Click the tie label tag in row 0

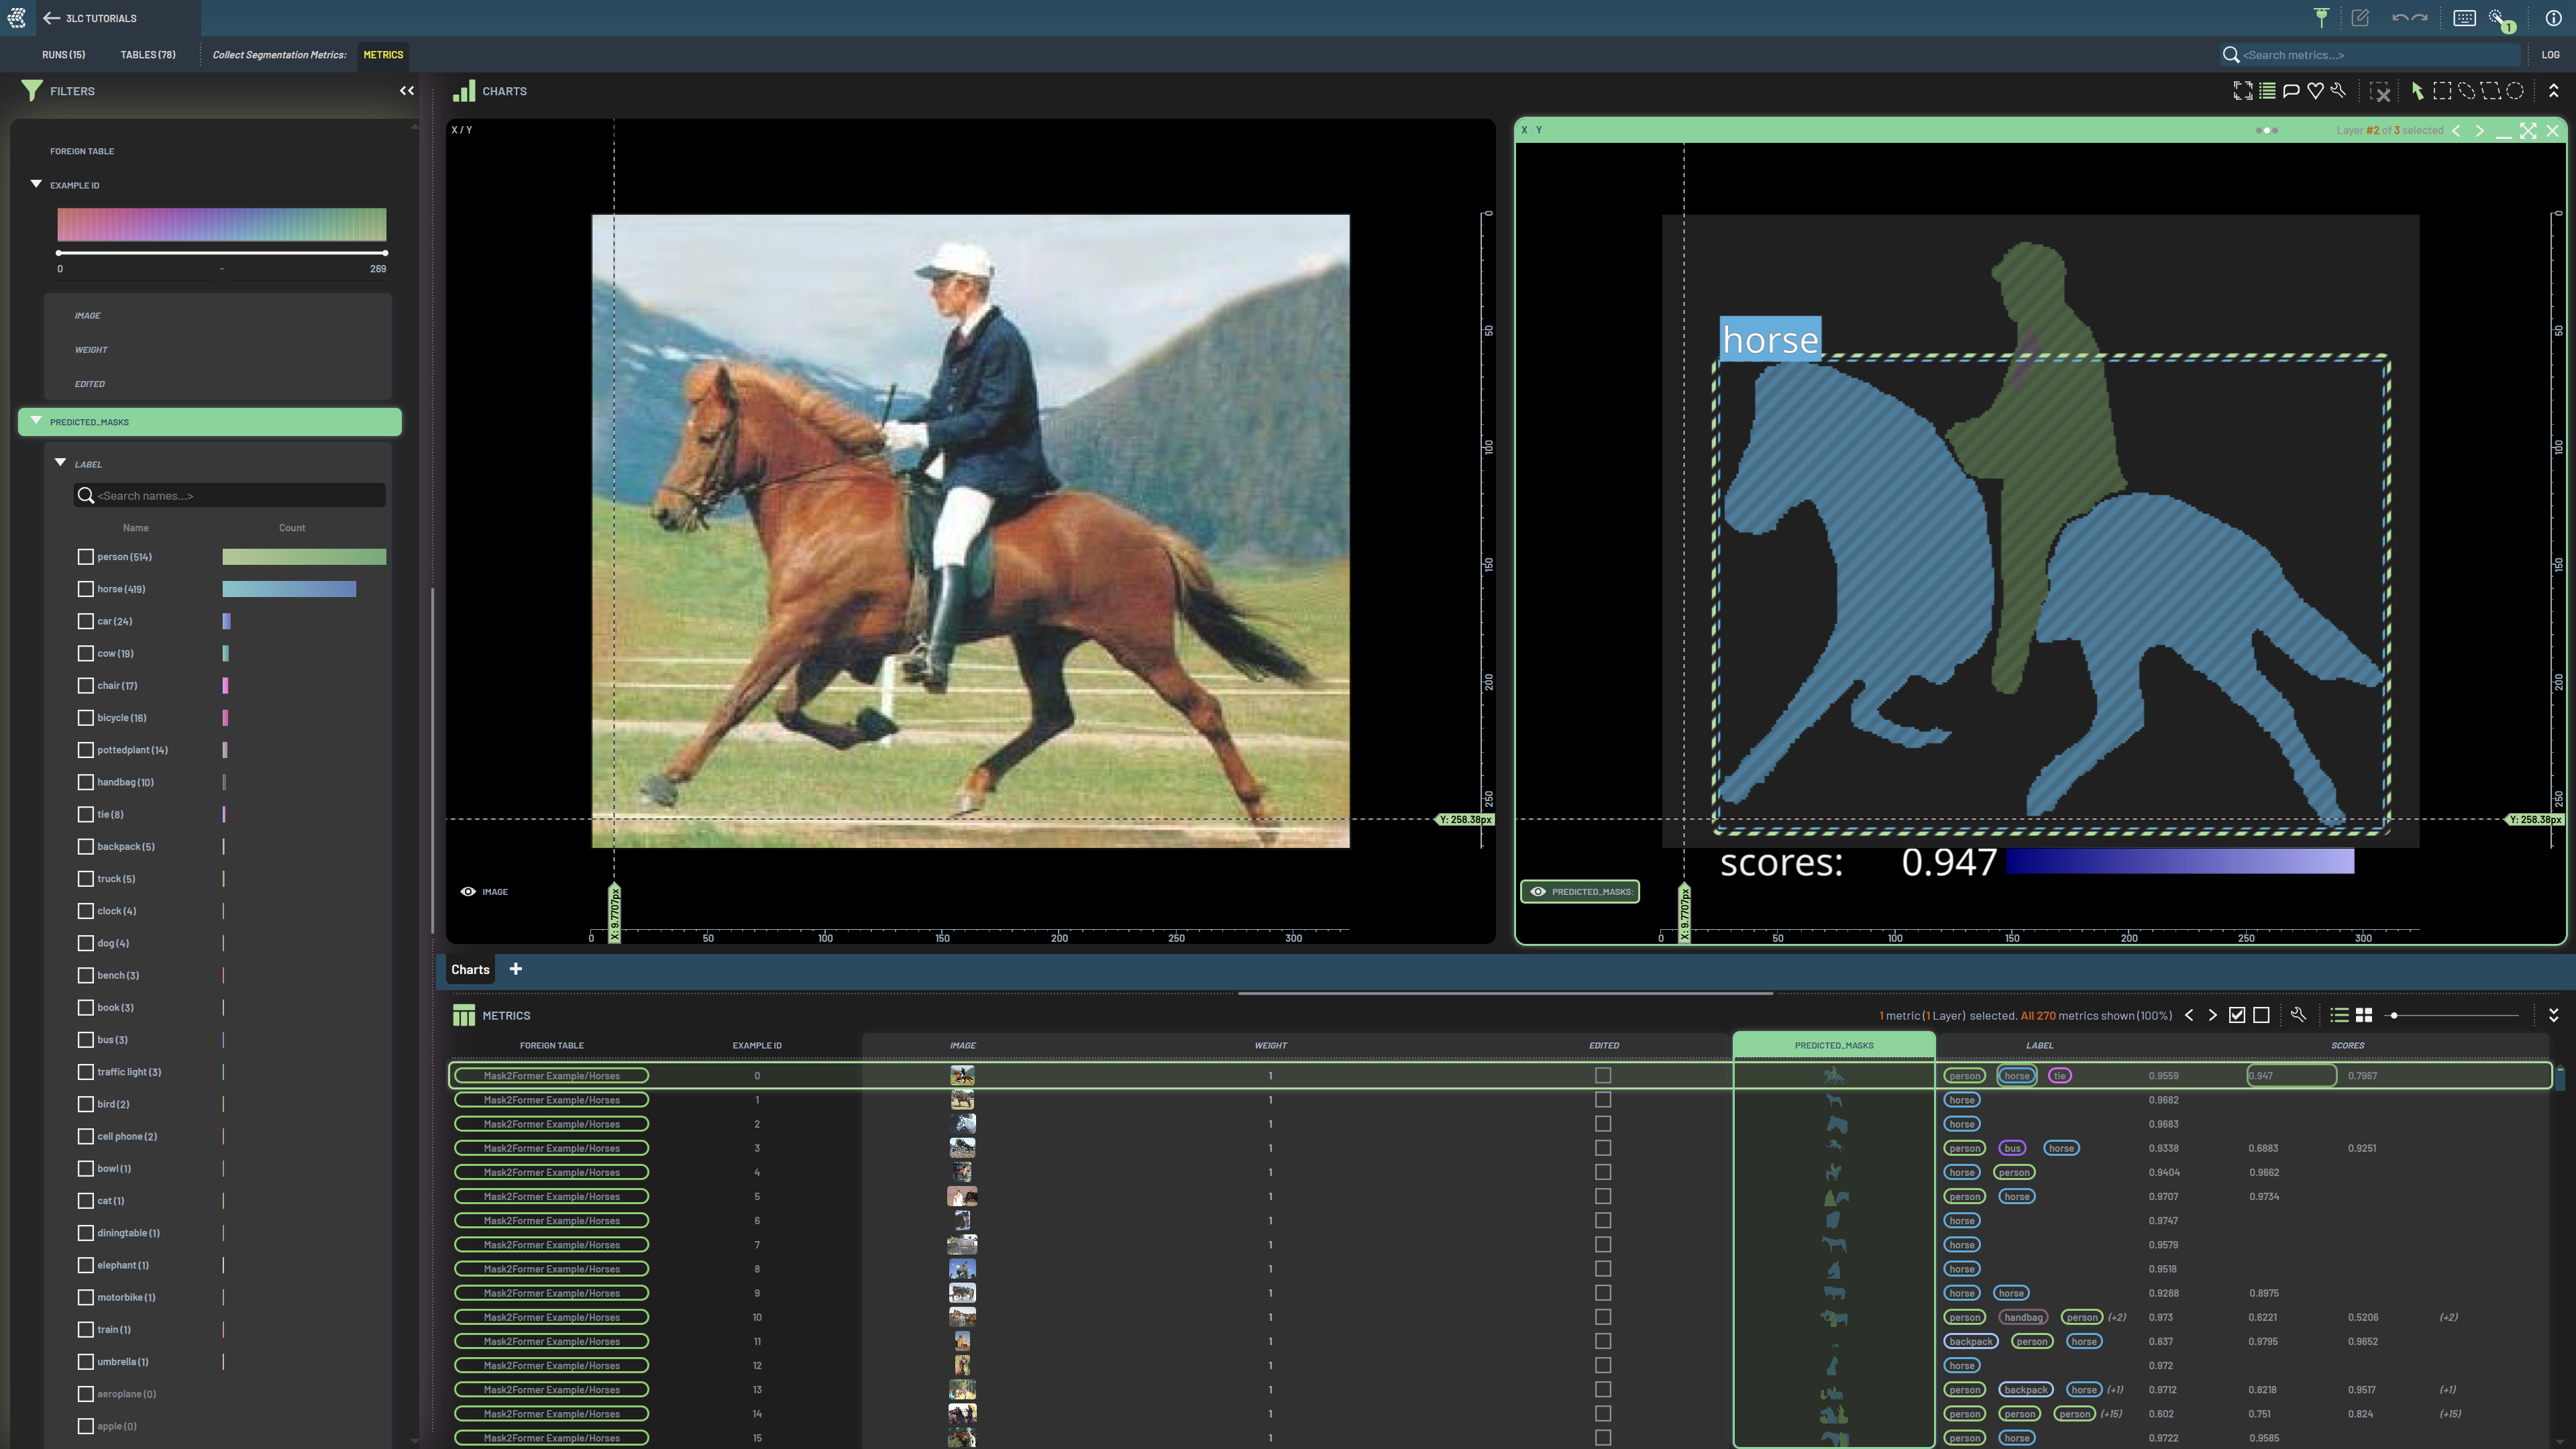point(2060,1076)
